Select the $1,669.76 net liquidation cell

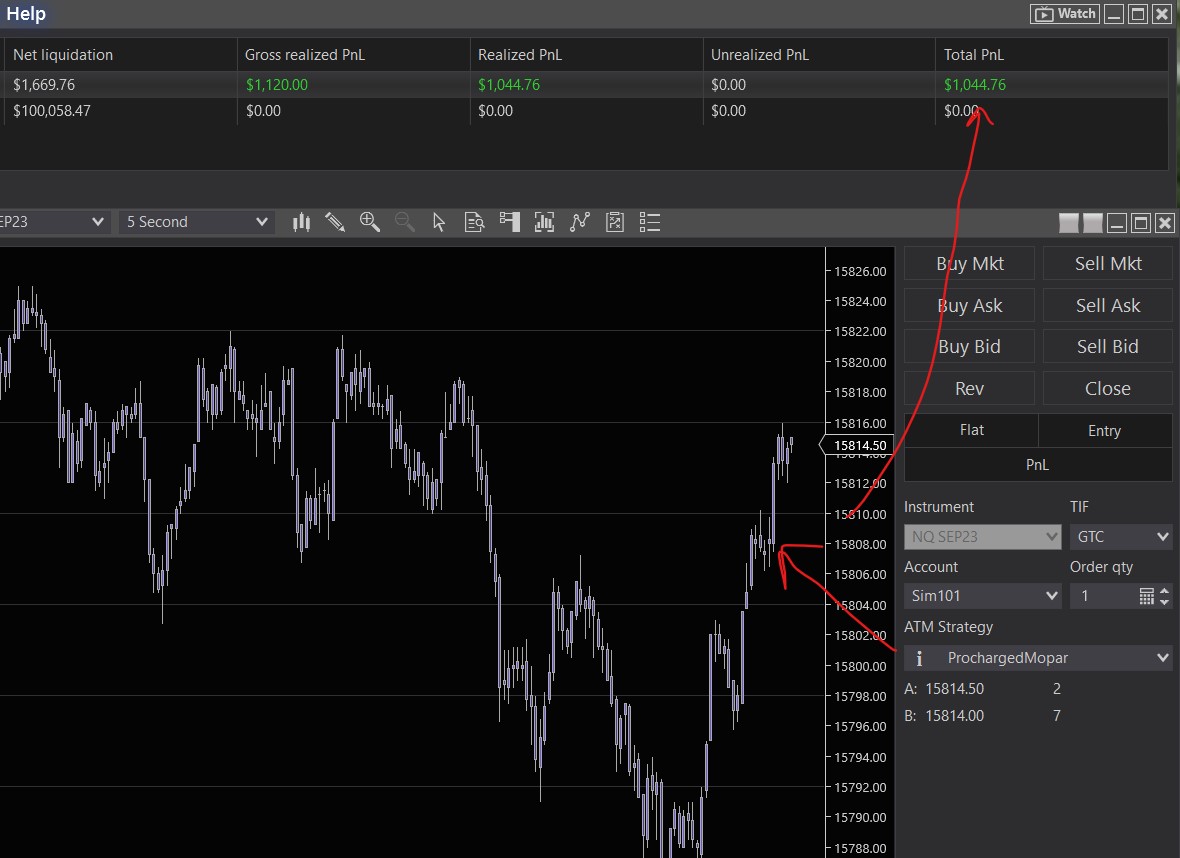[x=119, y=85]
